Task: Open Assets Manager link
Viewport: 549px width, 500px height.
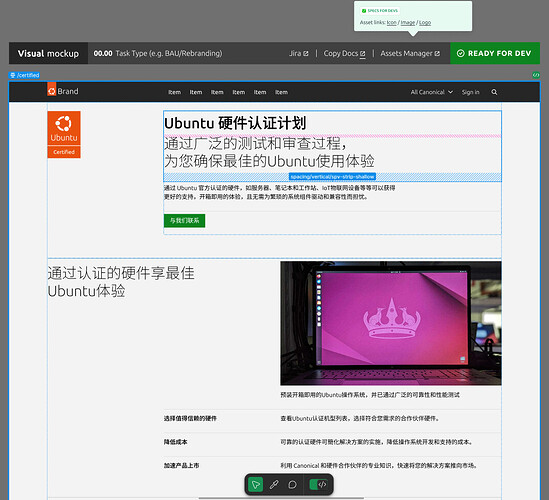Action: (x=410, y=53)
